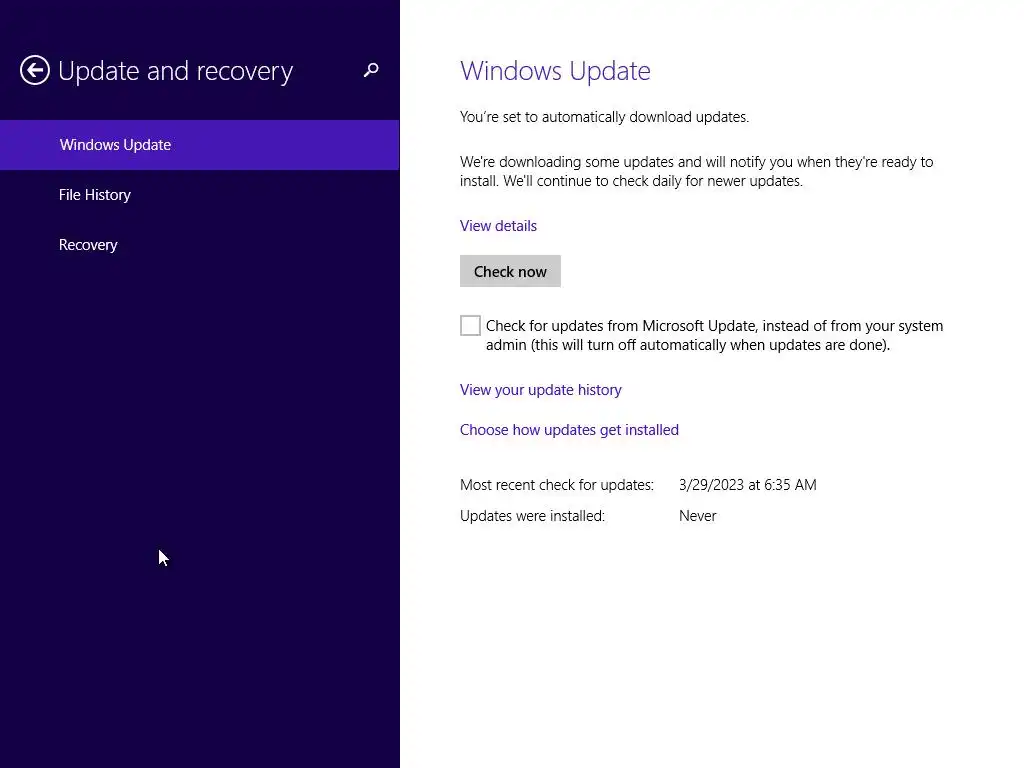Click 'Updates were installed' label

[x=532, y=516]
